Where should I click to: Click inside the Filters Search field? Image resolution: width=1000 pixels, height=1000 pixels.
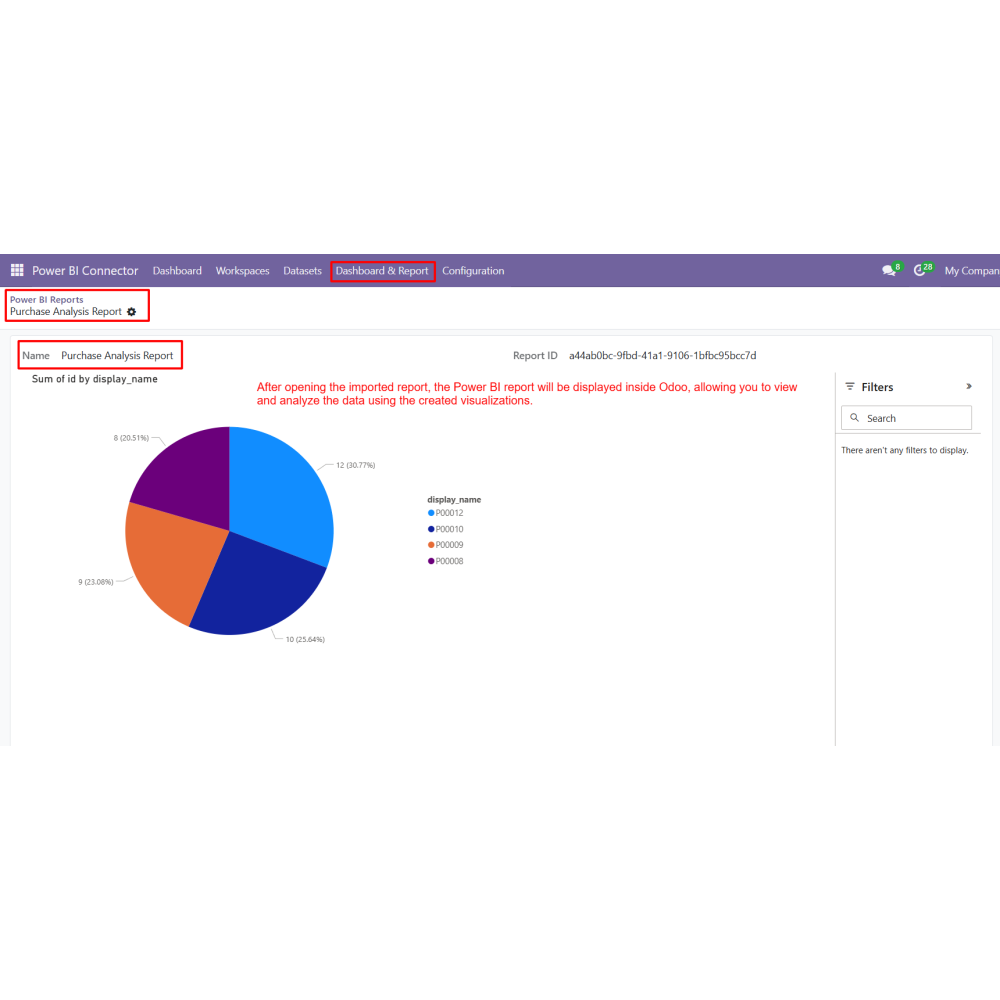pyautogui.click(x=906, y=418)
